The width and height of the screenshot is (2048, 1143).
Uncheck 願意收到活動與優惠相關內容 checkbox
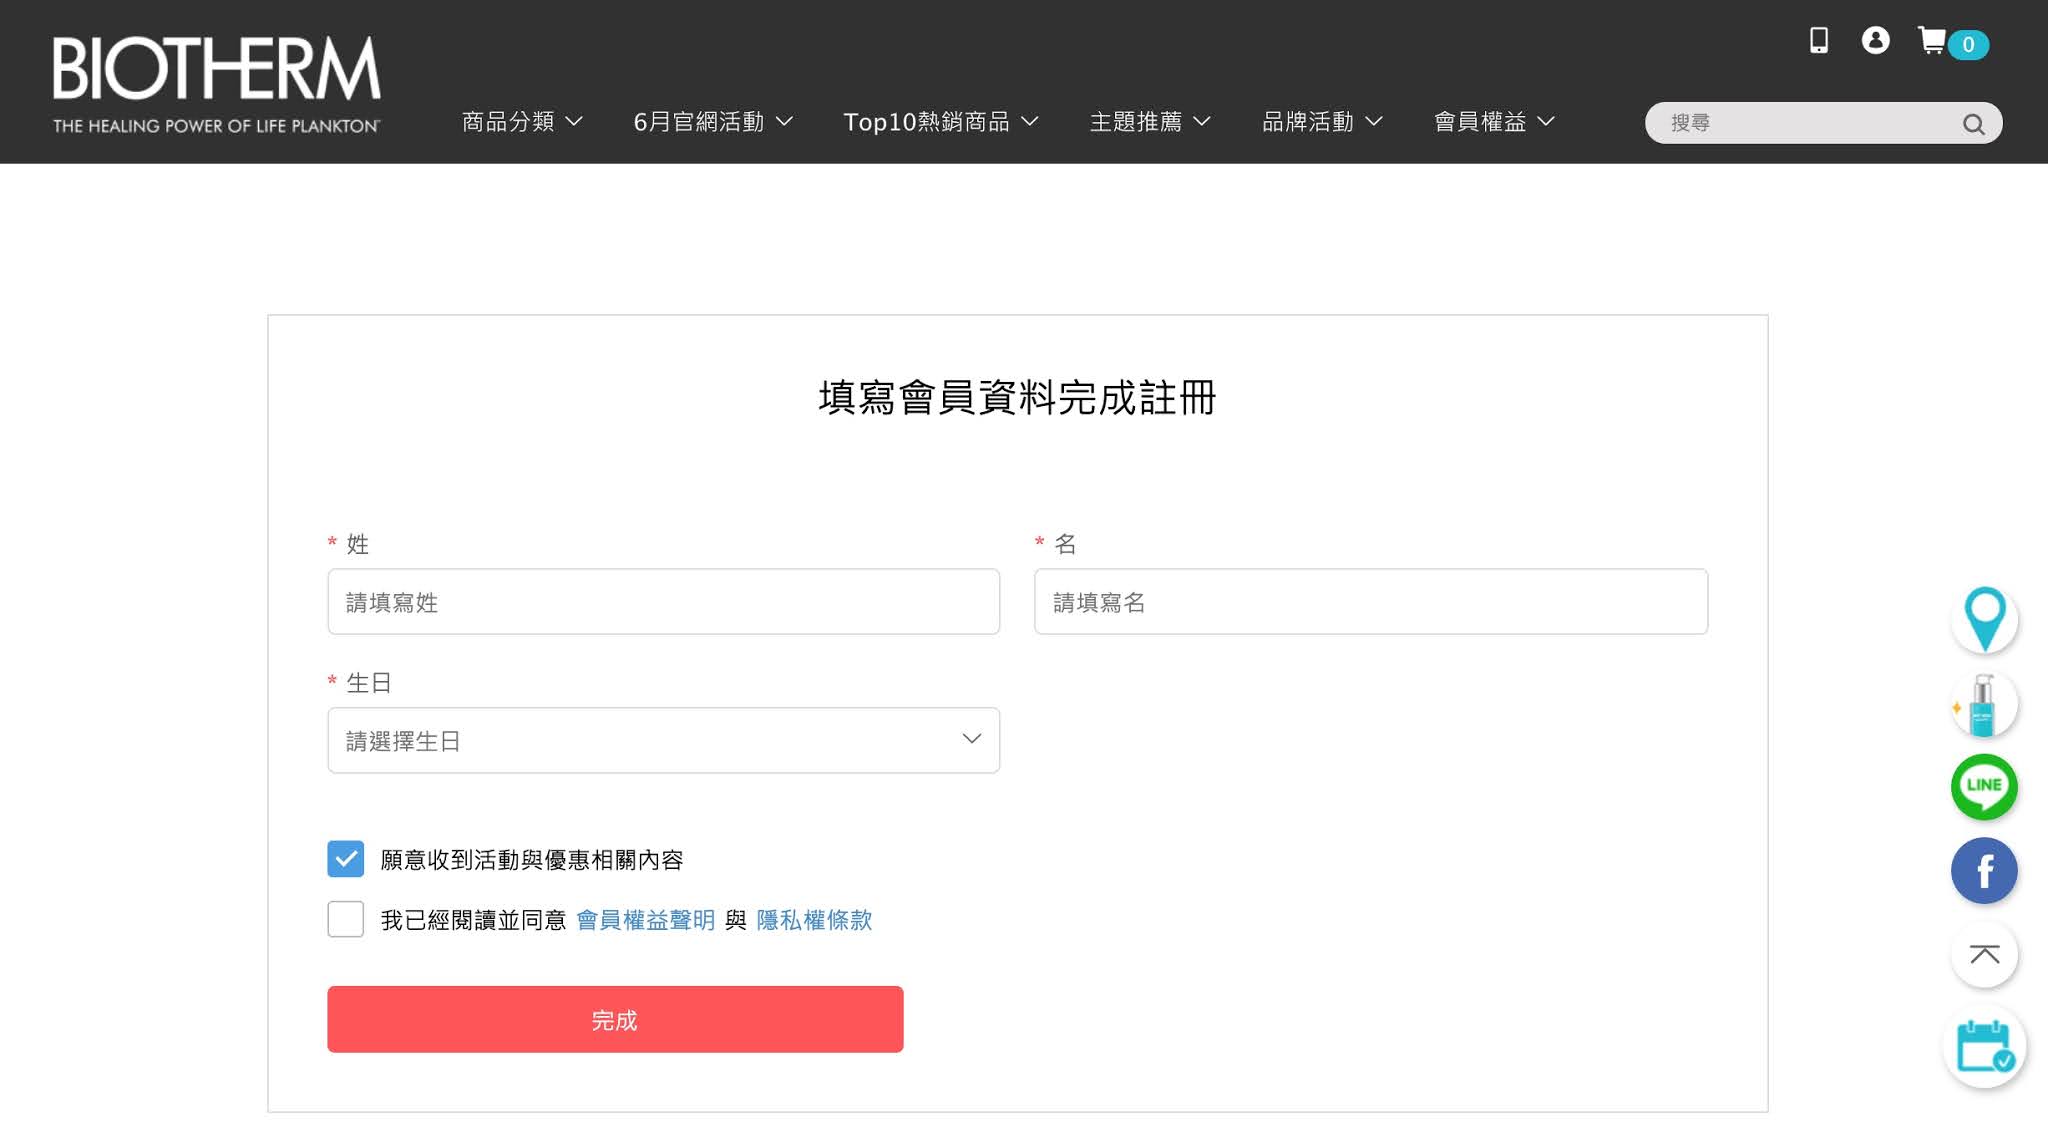(345, 859)
